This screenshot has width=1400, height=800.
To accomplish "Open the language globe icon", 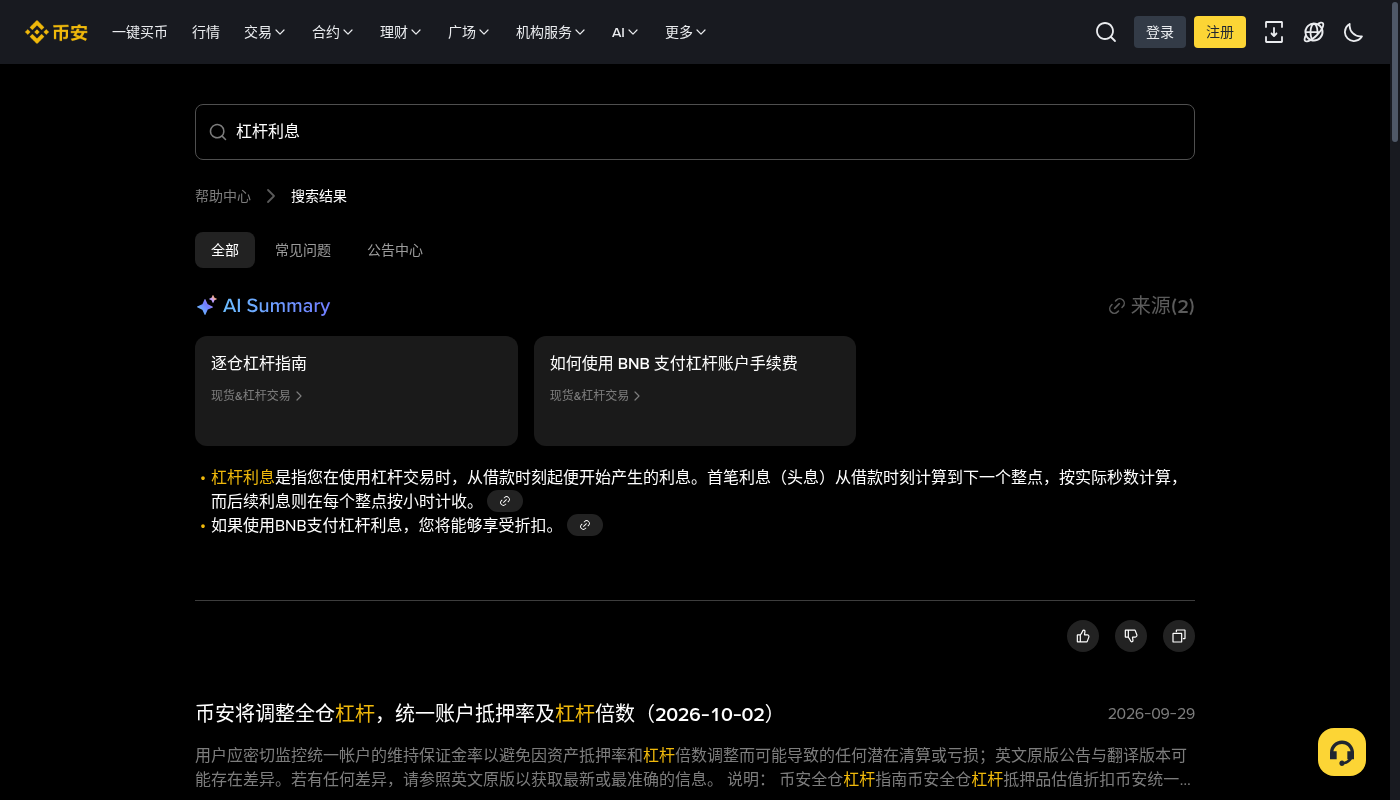I will (1314, 32).
